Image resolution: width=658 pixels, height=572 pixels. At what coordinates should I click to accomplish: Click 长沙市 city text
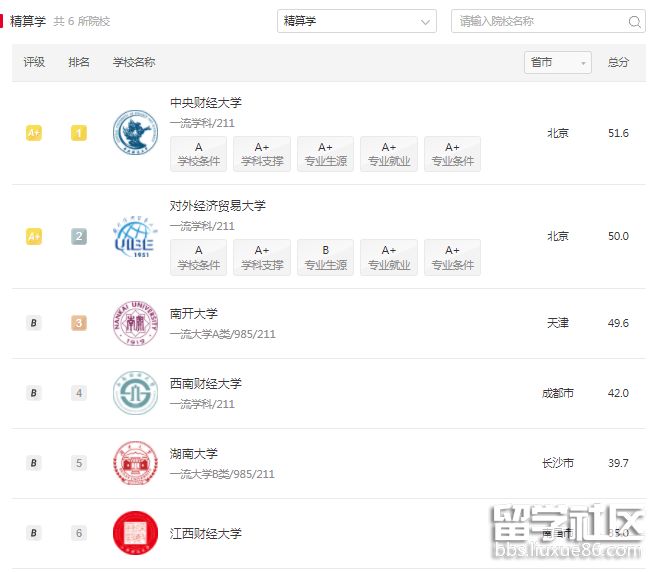point(558,463)
